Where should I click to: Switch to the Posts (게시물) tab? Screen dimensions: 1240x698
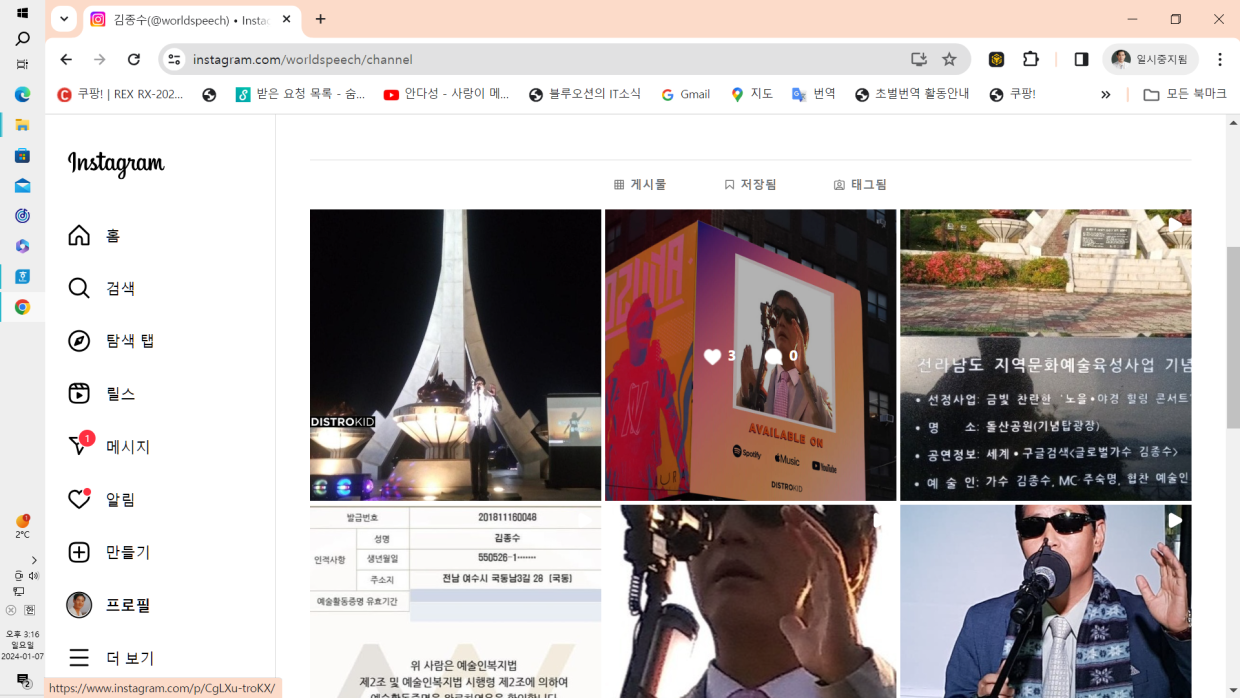pyautogui.click(x=640, y=185)
